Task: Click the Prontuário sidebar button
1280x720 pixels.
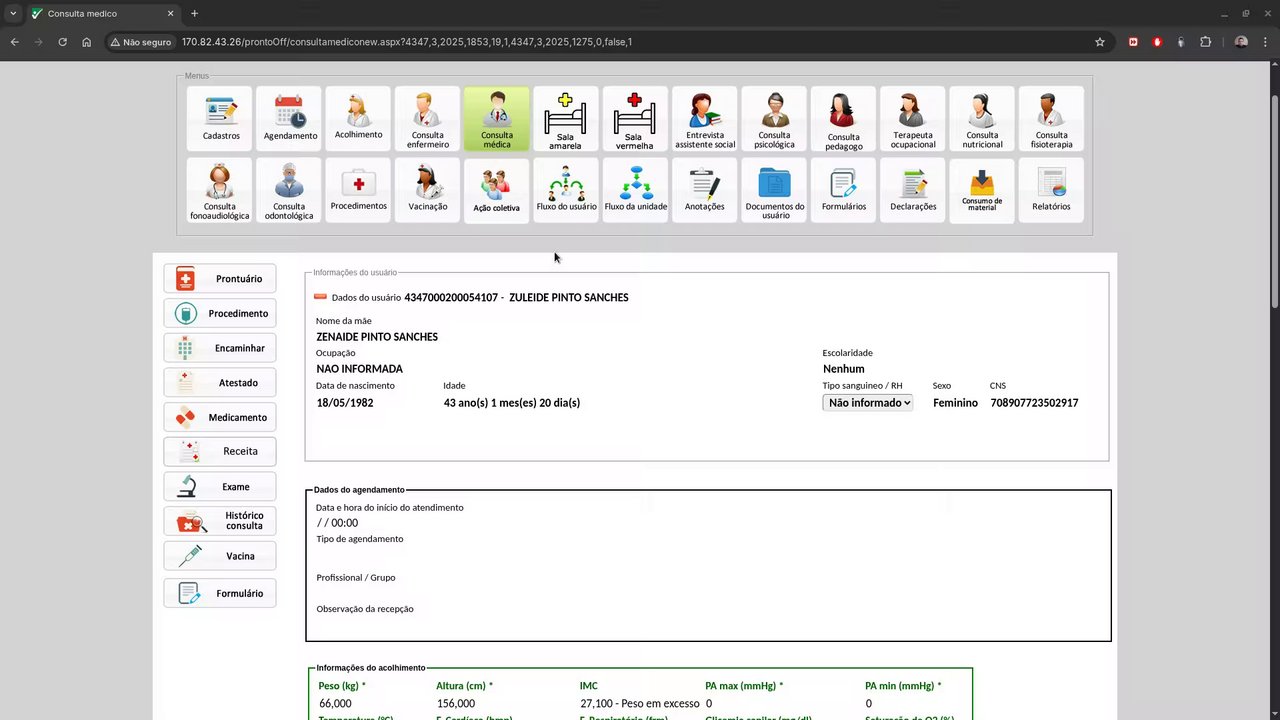Action: pyautogui.click(x=220, y=279)
